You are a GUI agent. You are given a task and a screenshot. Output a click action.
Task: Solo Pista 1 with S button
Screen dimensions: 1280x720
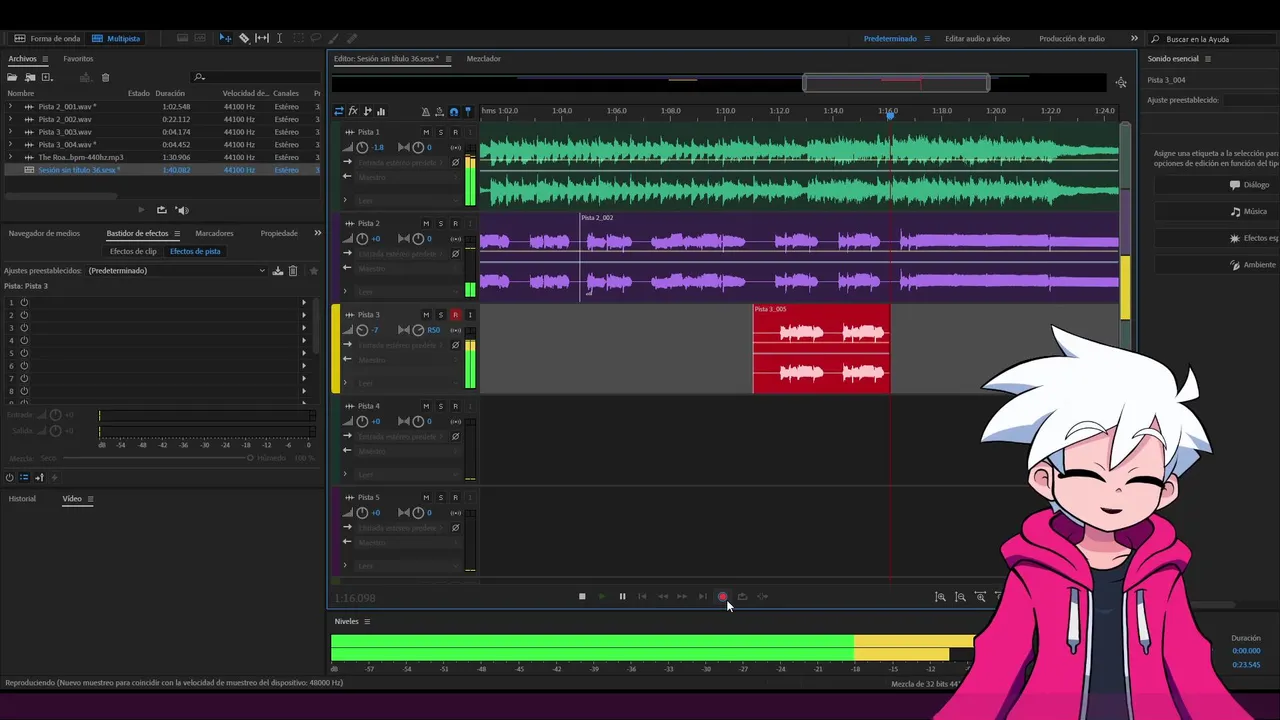click(440, 132)
